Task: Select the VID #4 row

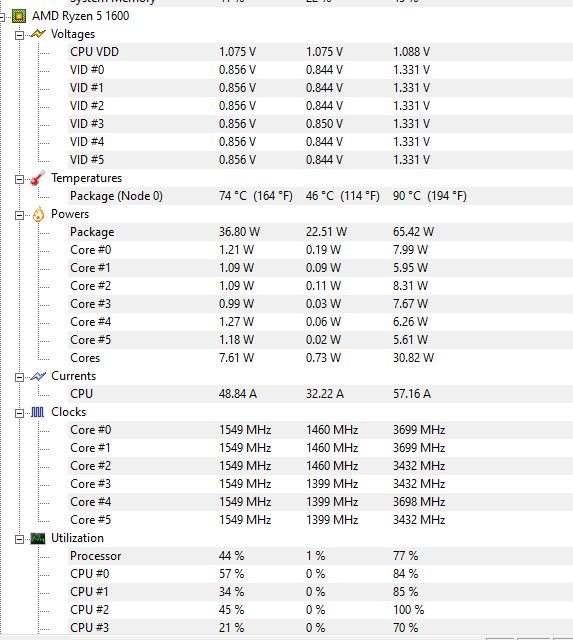Action: point(320,142)
